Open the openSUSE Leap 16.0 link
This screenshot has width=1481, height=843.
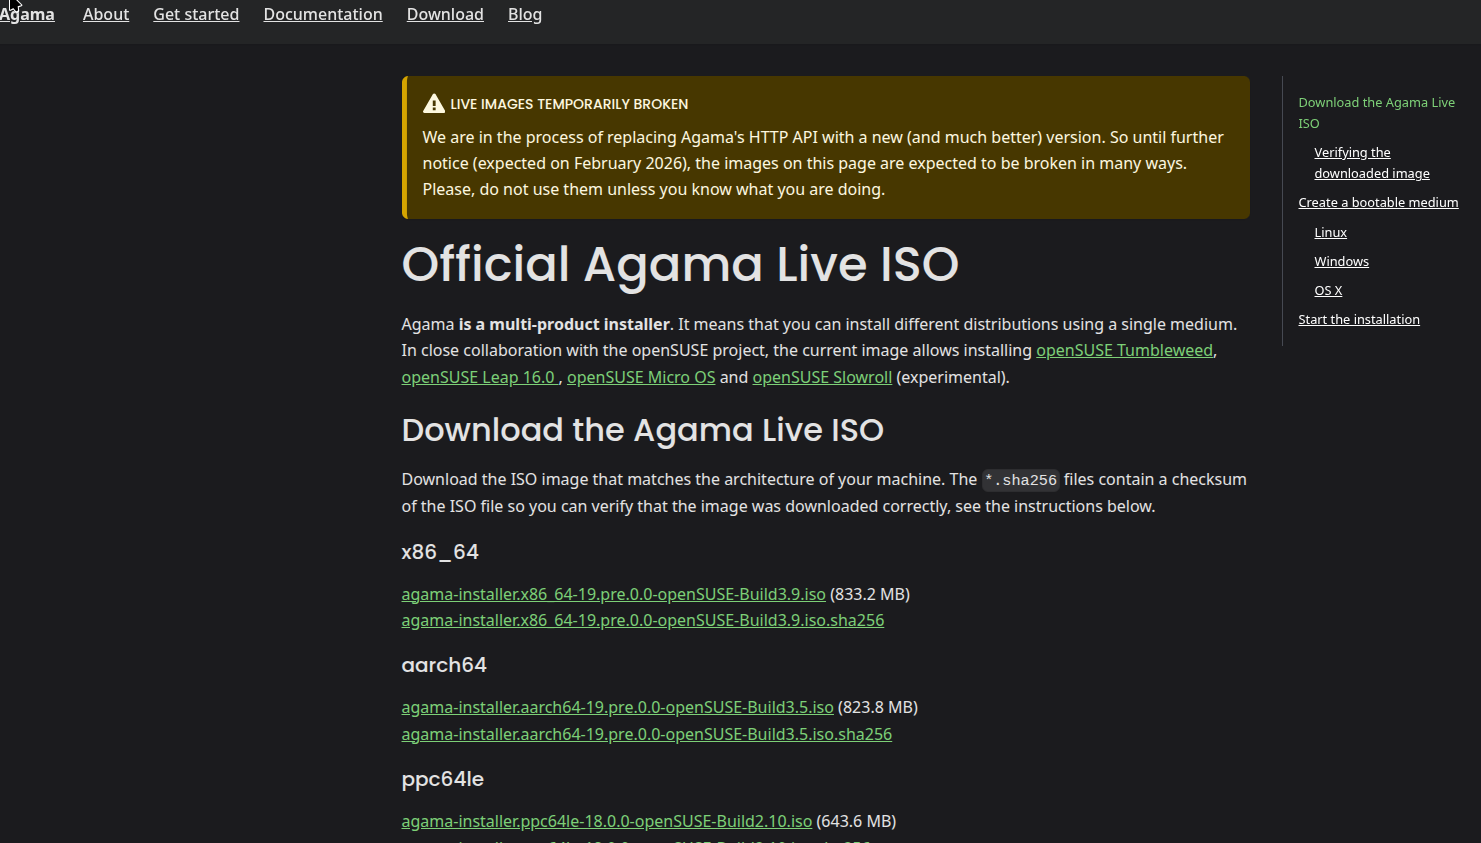(x=478, y=377)
